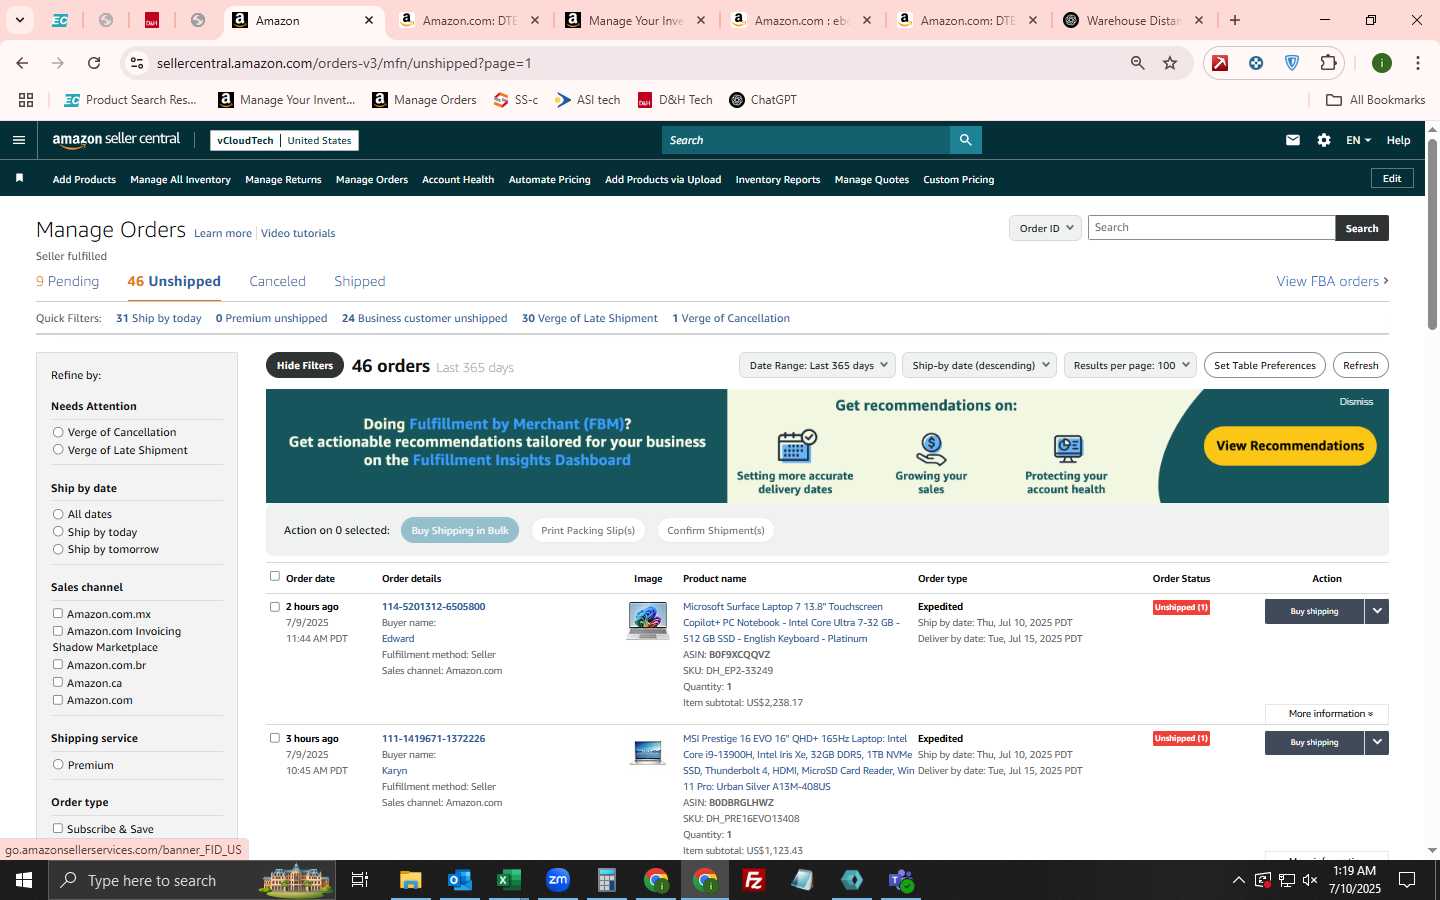The width and height of the screenshot is (1440, 900).
Task: Expand Buy shipping arrow for MSI Prestige order
Action: (1377, 742)
